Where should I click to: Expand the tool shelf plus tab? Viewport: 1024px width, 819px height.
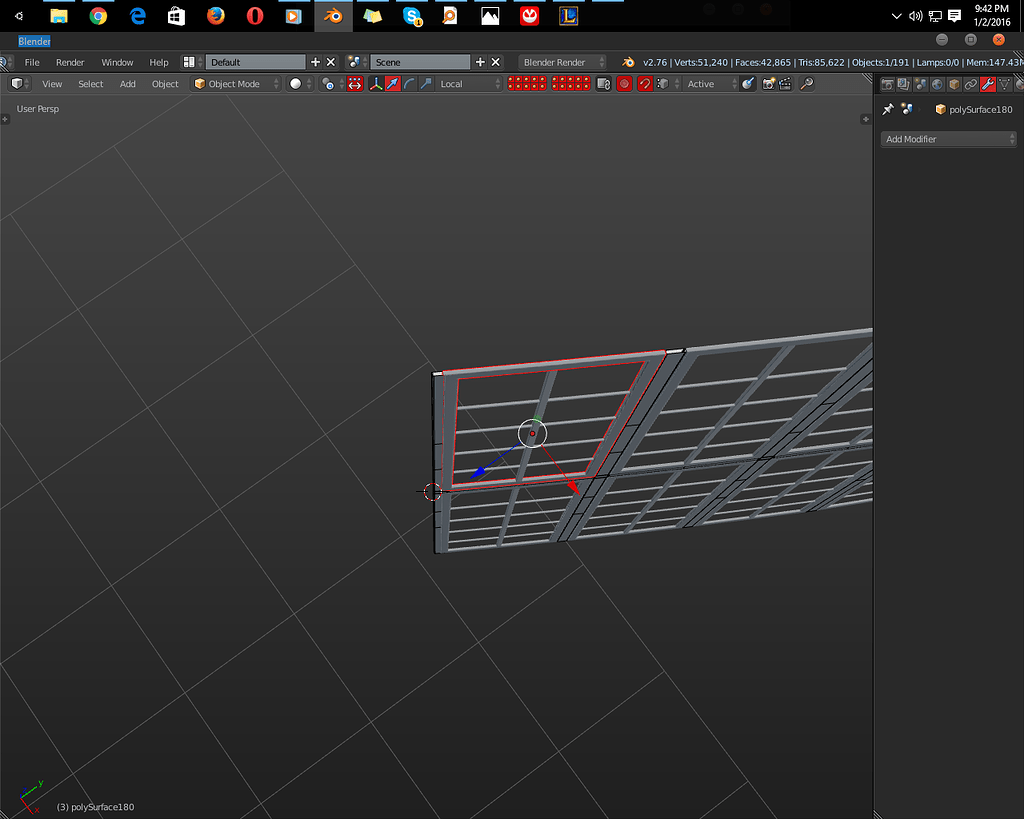[x=5, y=119]
